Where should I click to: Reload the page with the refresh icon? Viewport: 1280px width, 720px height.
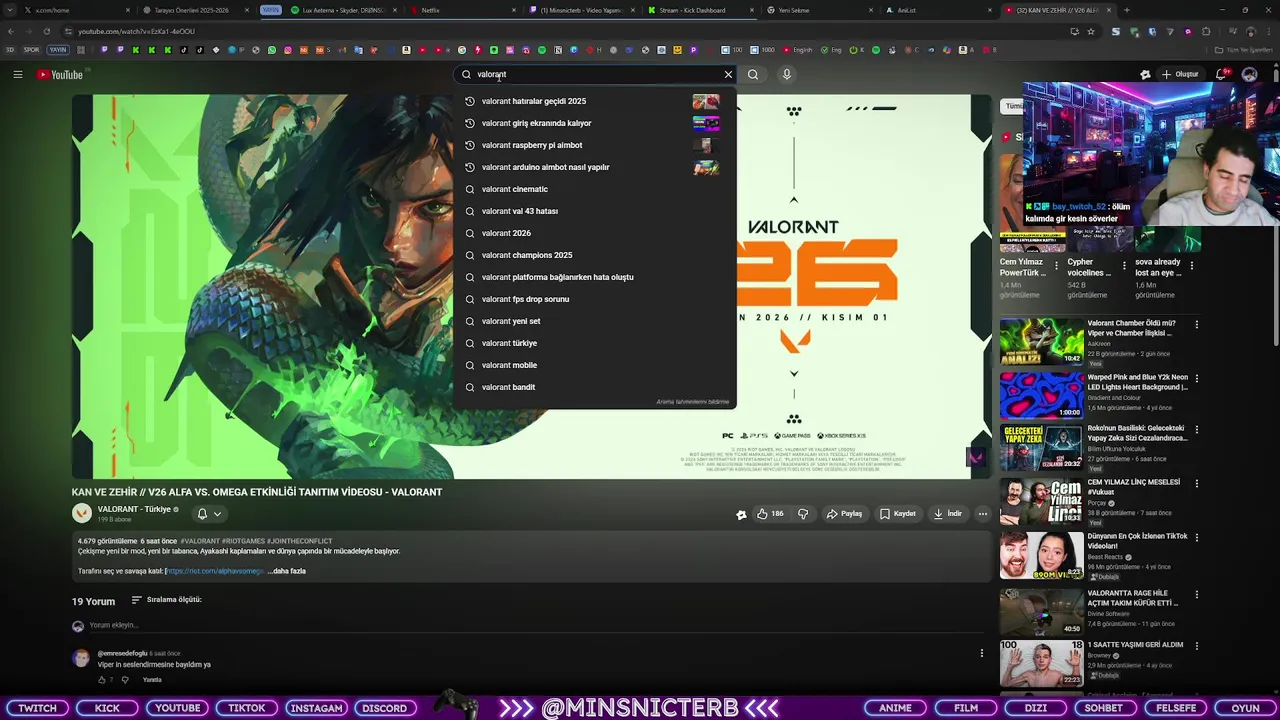[x=46, y=31]
